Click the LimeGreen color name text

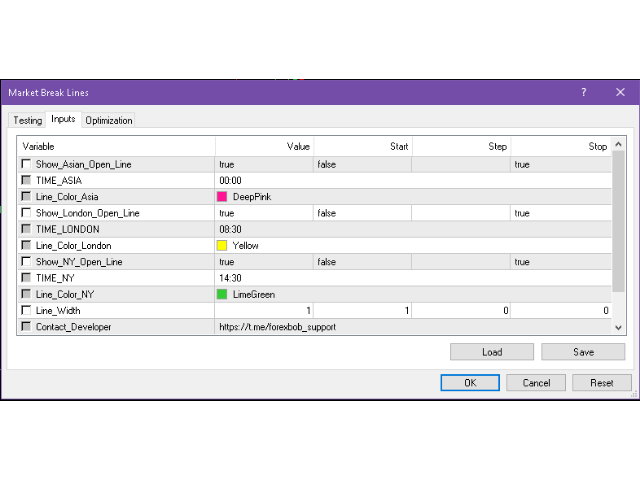point(253,294)
